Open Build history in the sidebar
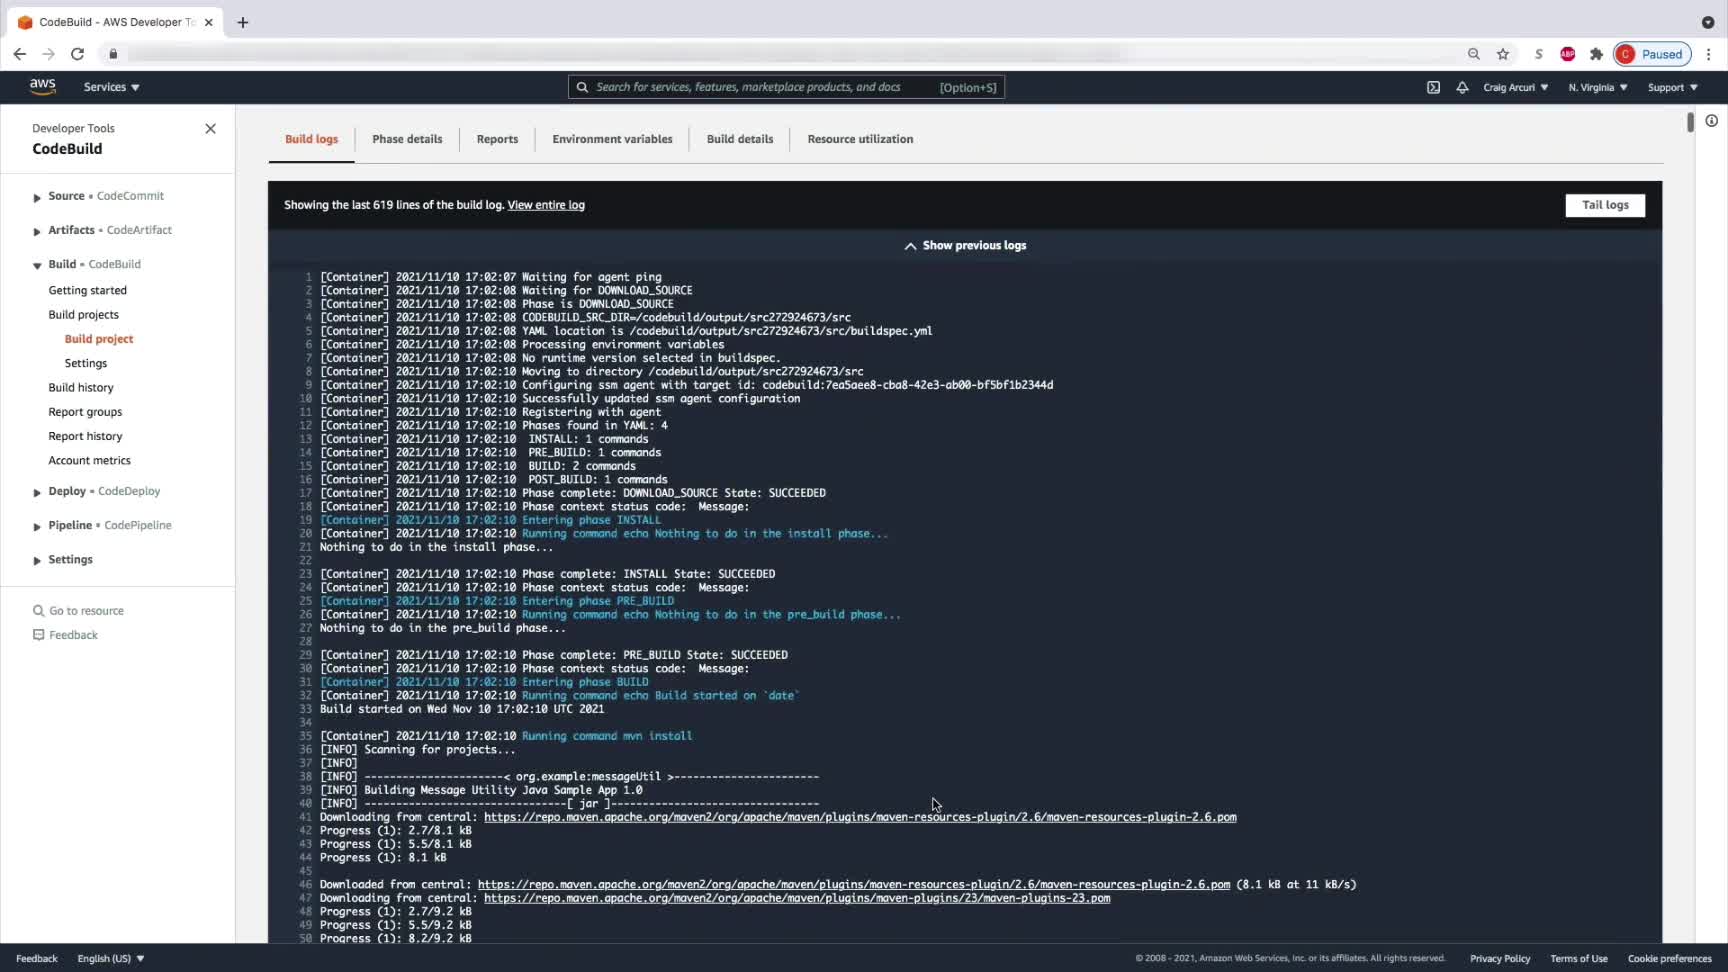The image size is (1728, 972). (81, 388)
